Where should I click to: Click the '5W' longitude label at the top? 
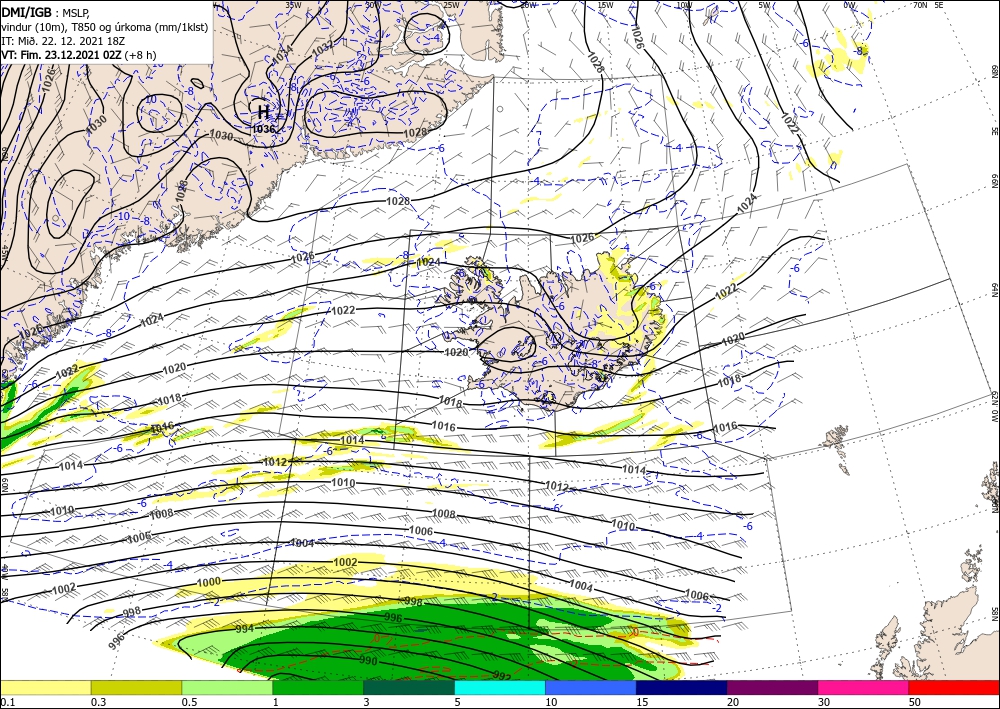pyautogui.click(x=766, y=5)
